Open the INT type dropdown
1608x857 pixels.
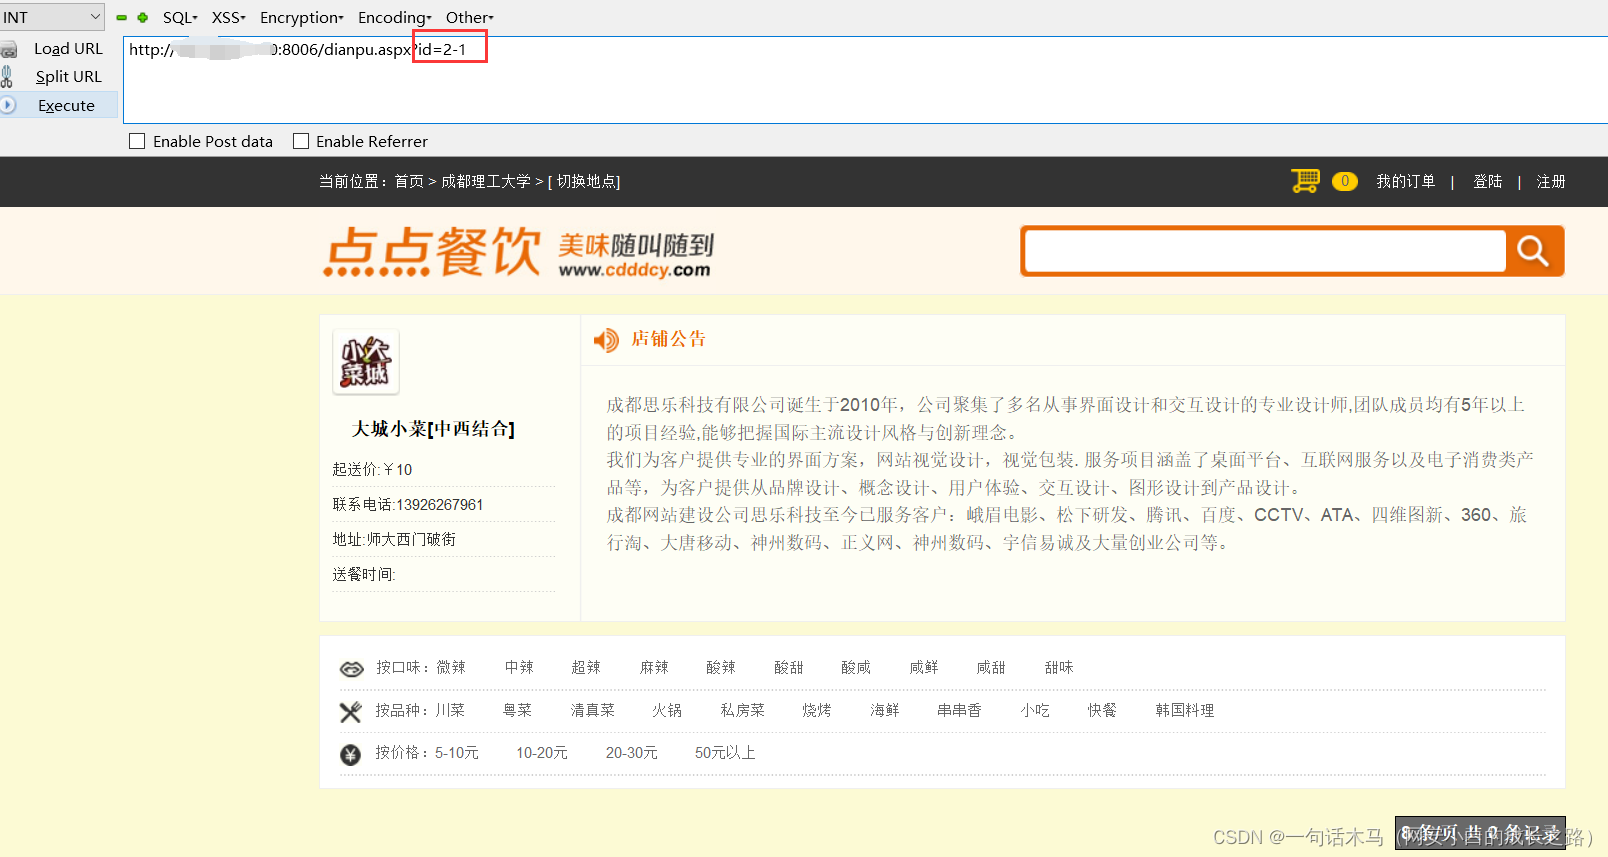pyautogui.click(x=52, y=17)
